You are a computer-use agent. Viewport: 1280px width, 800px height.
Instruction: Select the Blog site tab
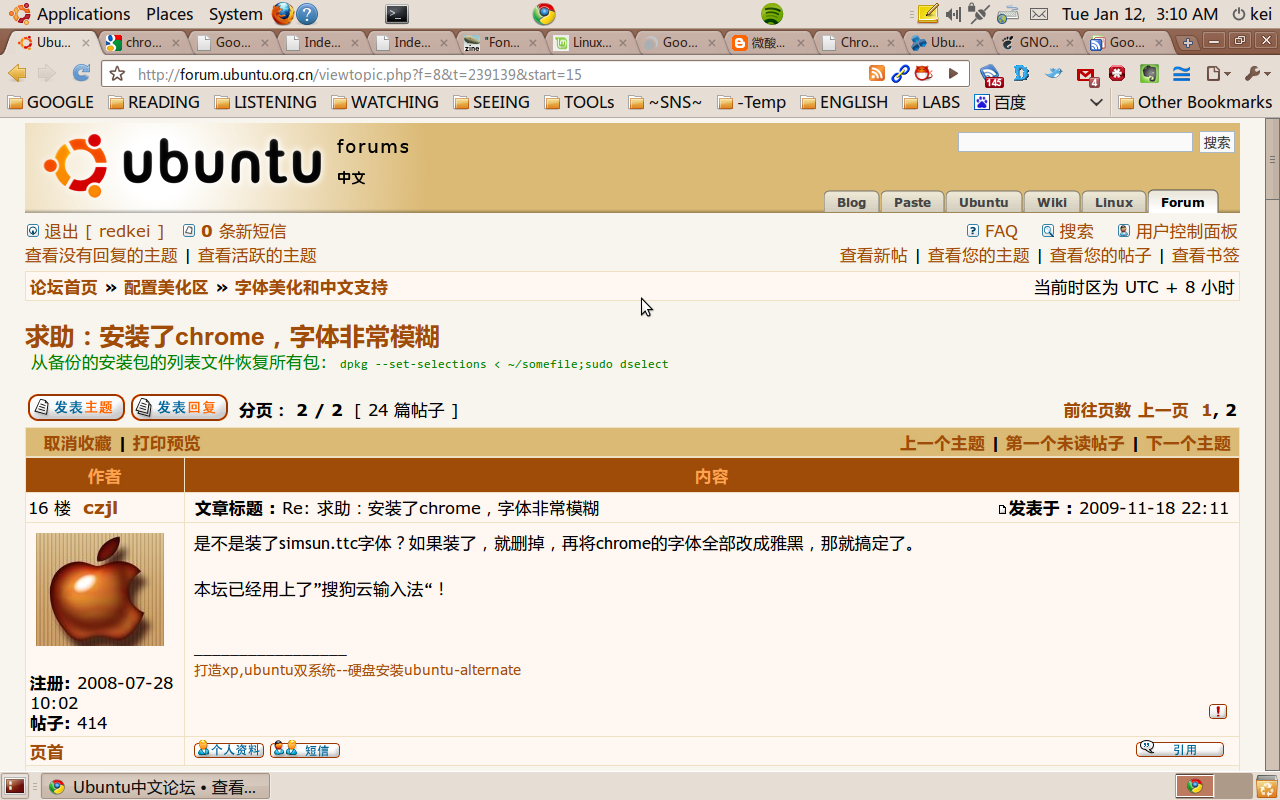[851, 202]
